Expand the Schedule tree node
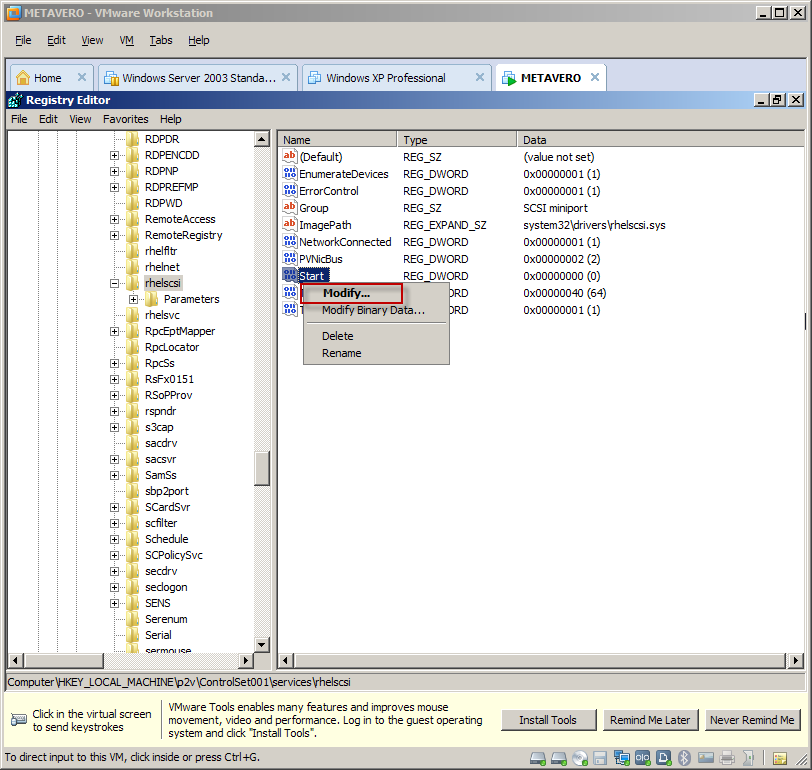Viewport: 812px width, 770px height. pos(114,540)
